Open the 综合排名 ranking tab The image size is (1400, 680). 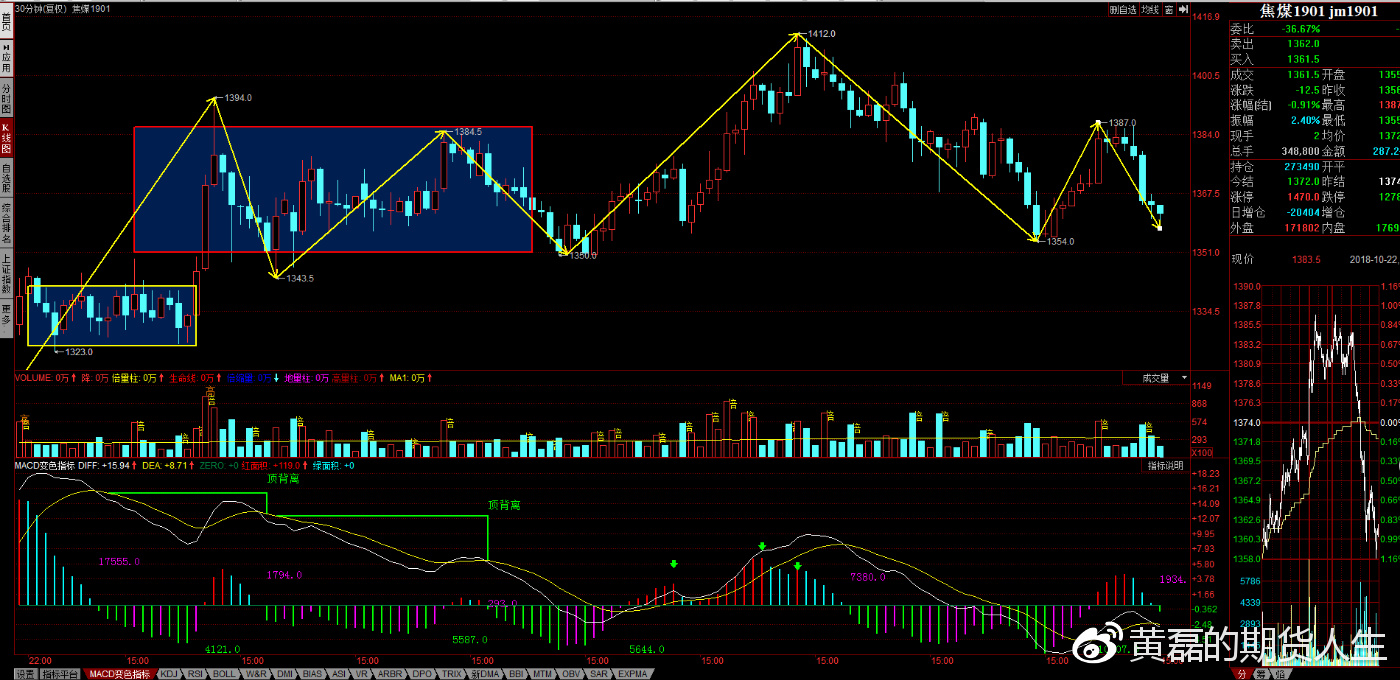tap(6, 225)
